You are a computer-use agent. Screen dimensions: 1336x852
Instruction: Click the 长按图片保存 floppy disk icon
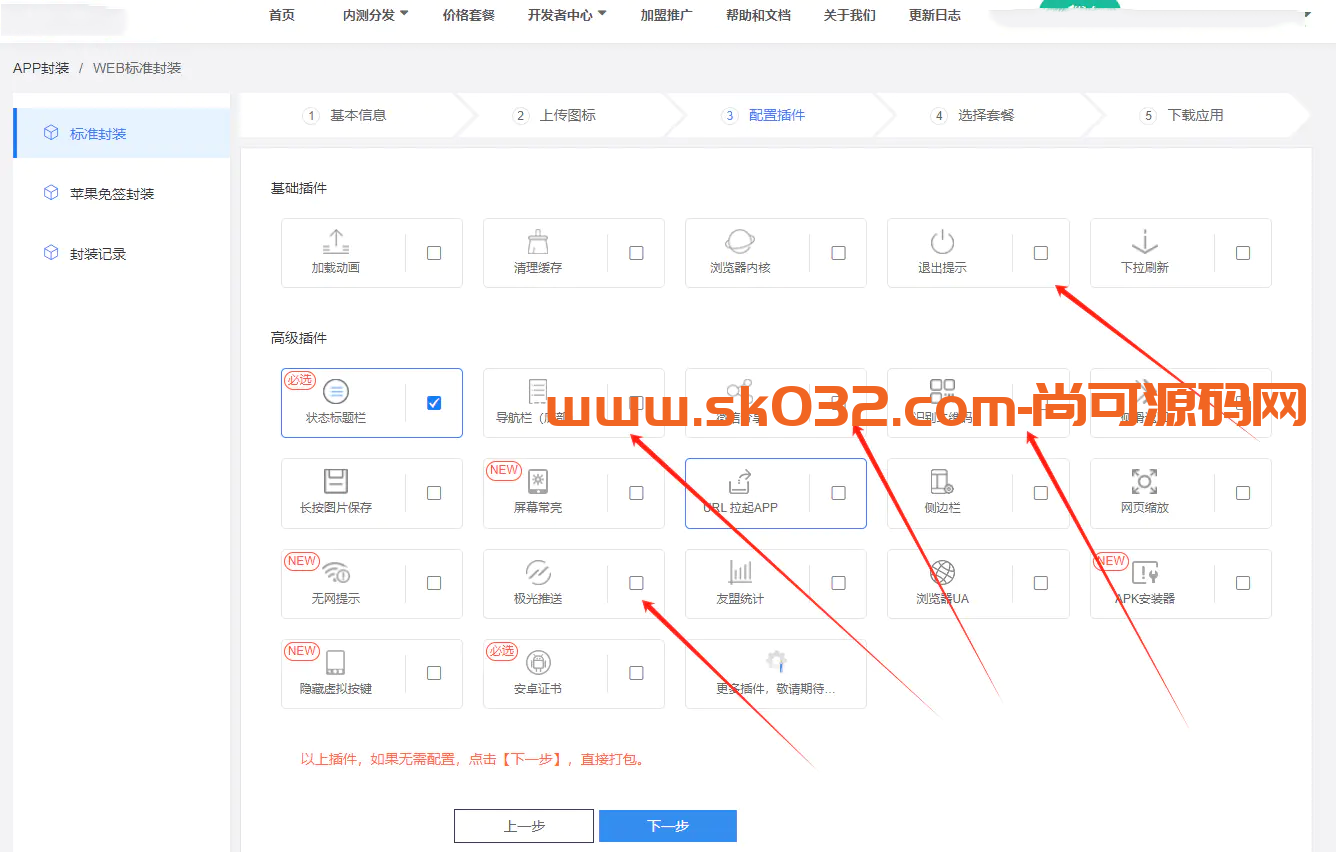coord(336,481)
